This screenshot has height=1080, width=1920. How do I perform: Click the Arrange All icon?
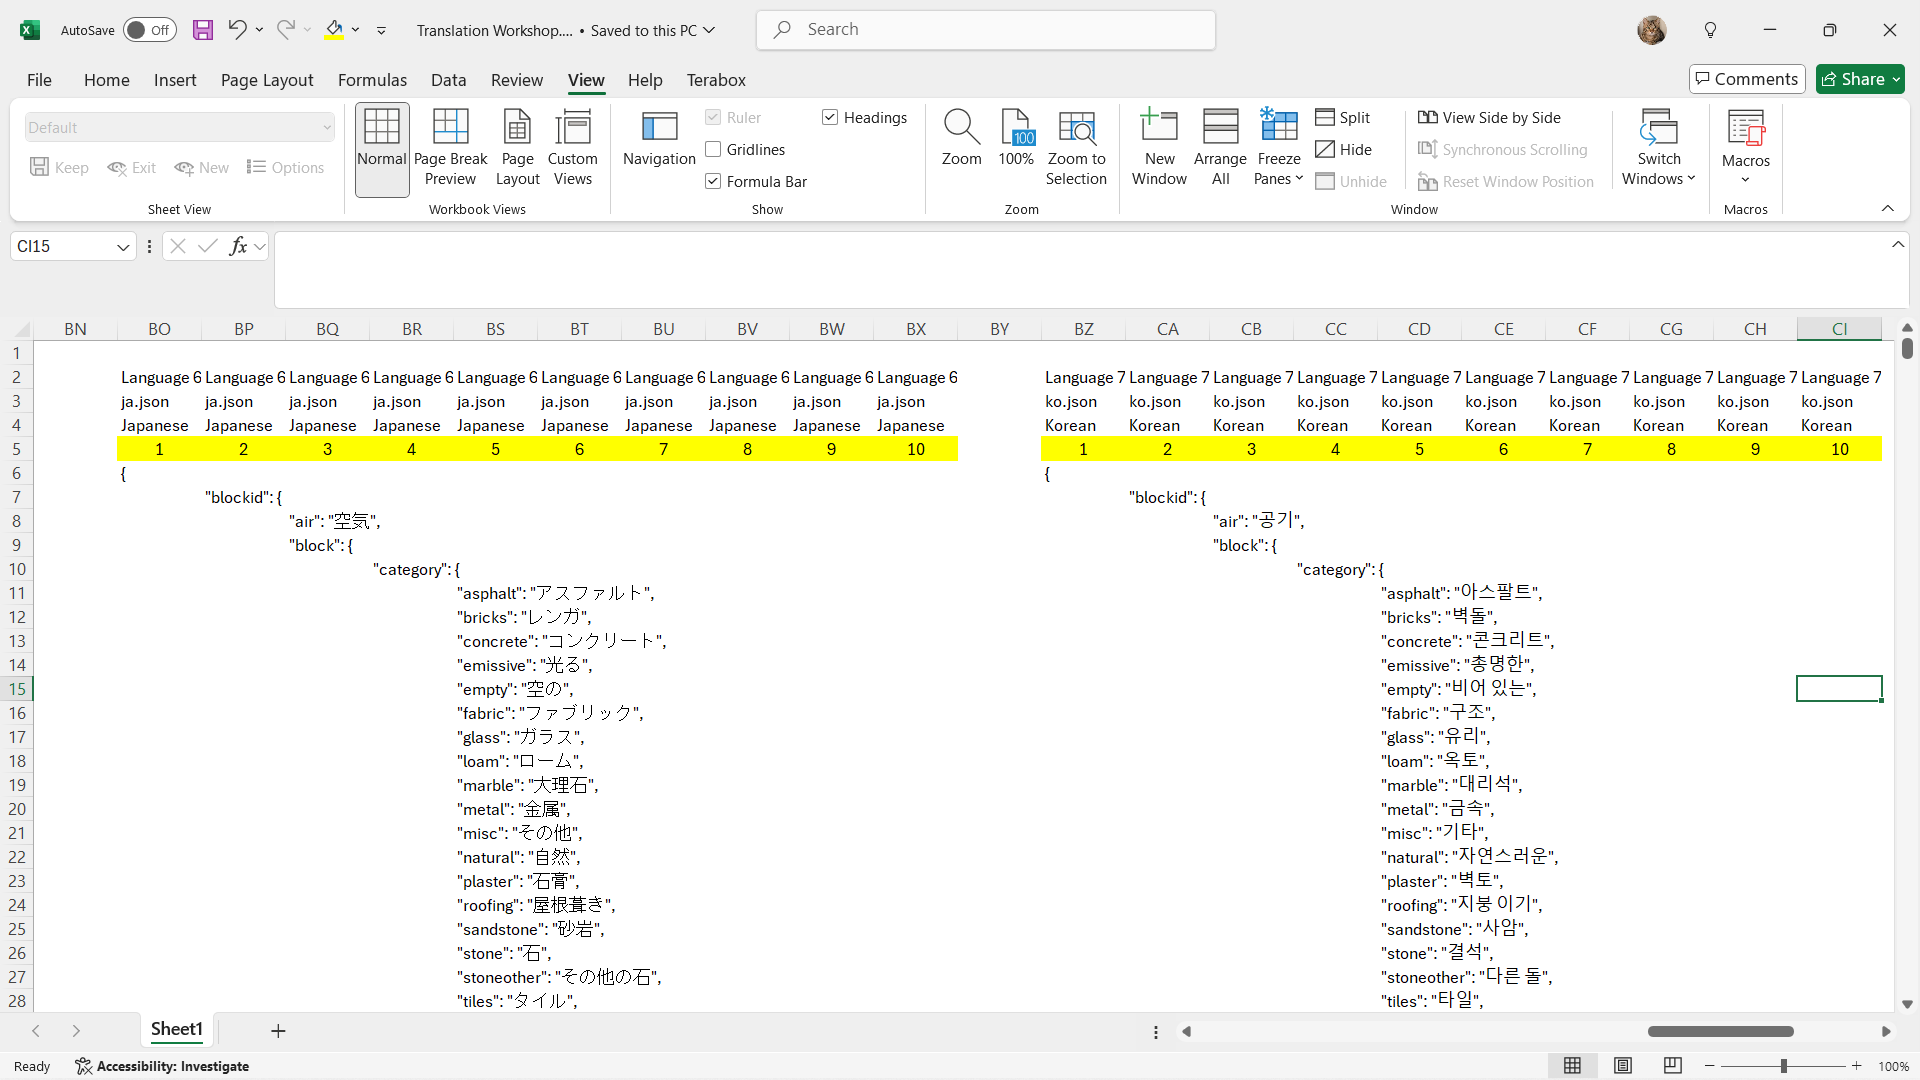pyautogui.click(x=1220, y=148)
